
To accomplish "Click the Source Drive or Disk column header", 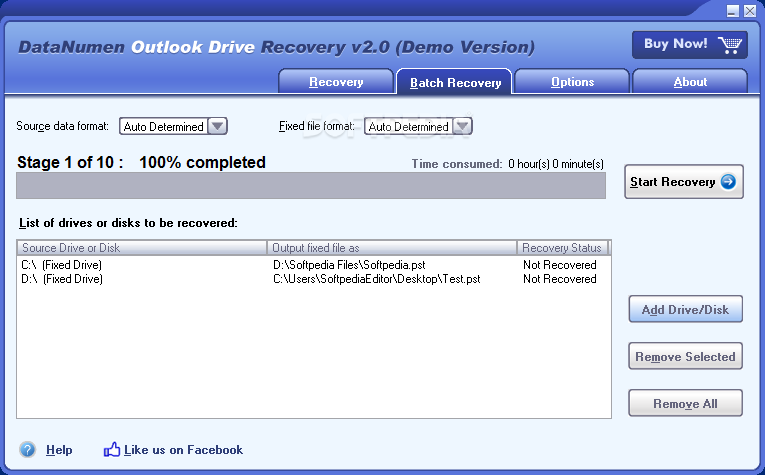I will pyautogui.click(x=142, y=248).
